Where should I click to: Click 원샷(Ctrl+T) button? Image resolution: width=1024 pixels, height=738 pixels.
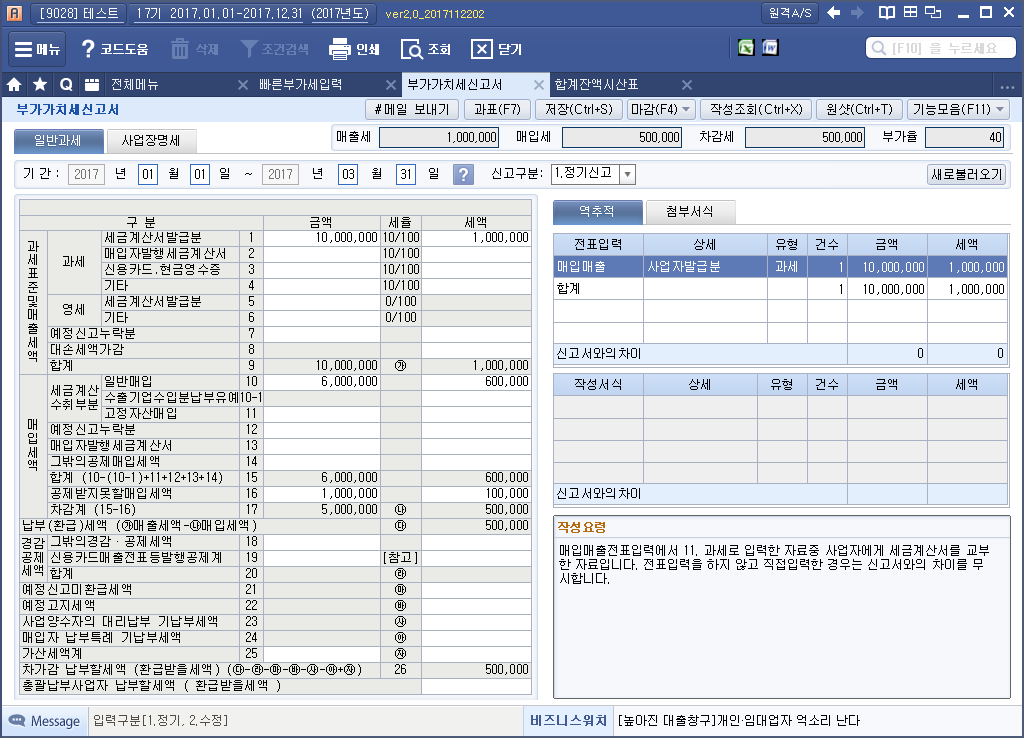pos(859,110)
